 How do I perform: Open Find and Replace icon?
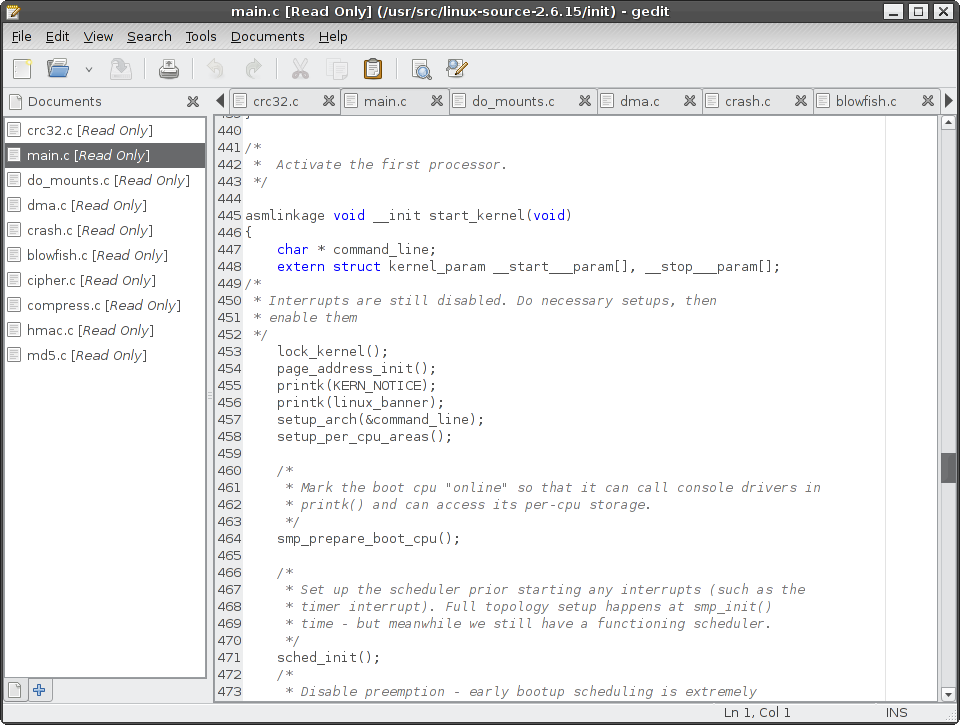pos(457,68)
